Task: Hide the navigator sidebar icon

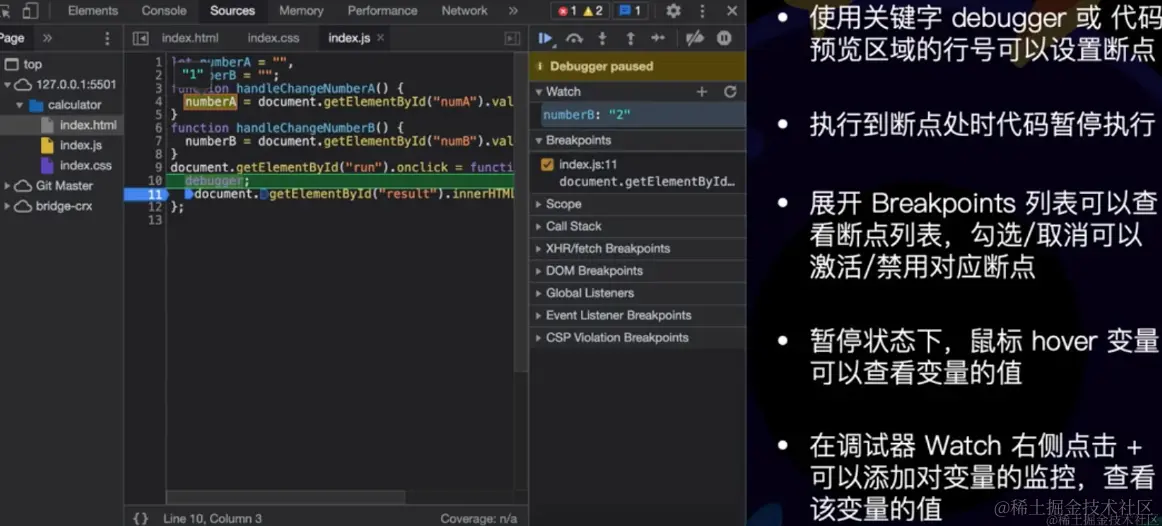Action: pos(141,39)
